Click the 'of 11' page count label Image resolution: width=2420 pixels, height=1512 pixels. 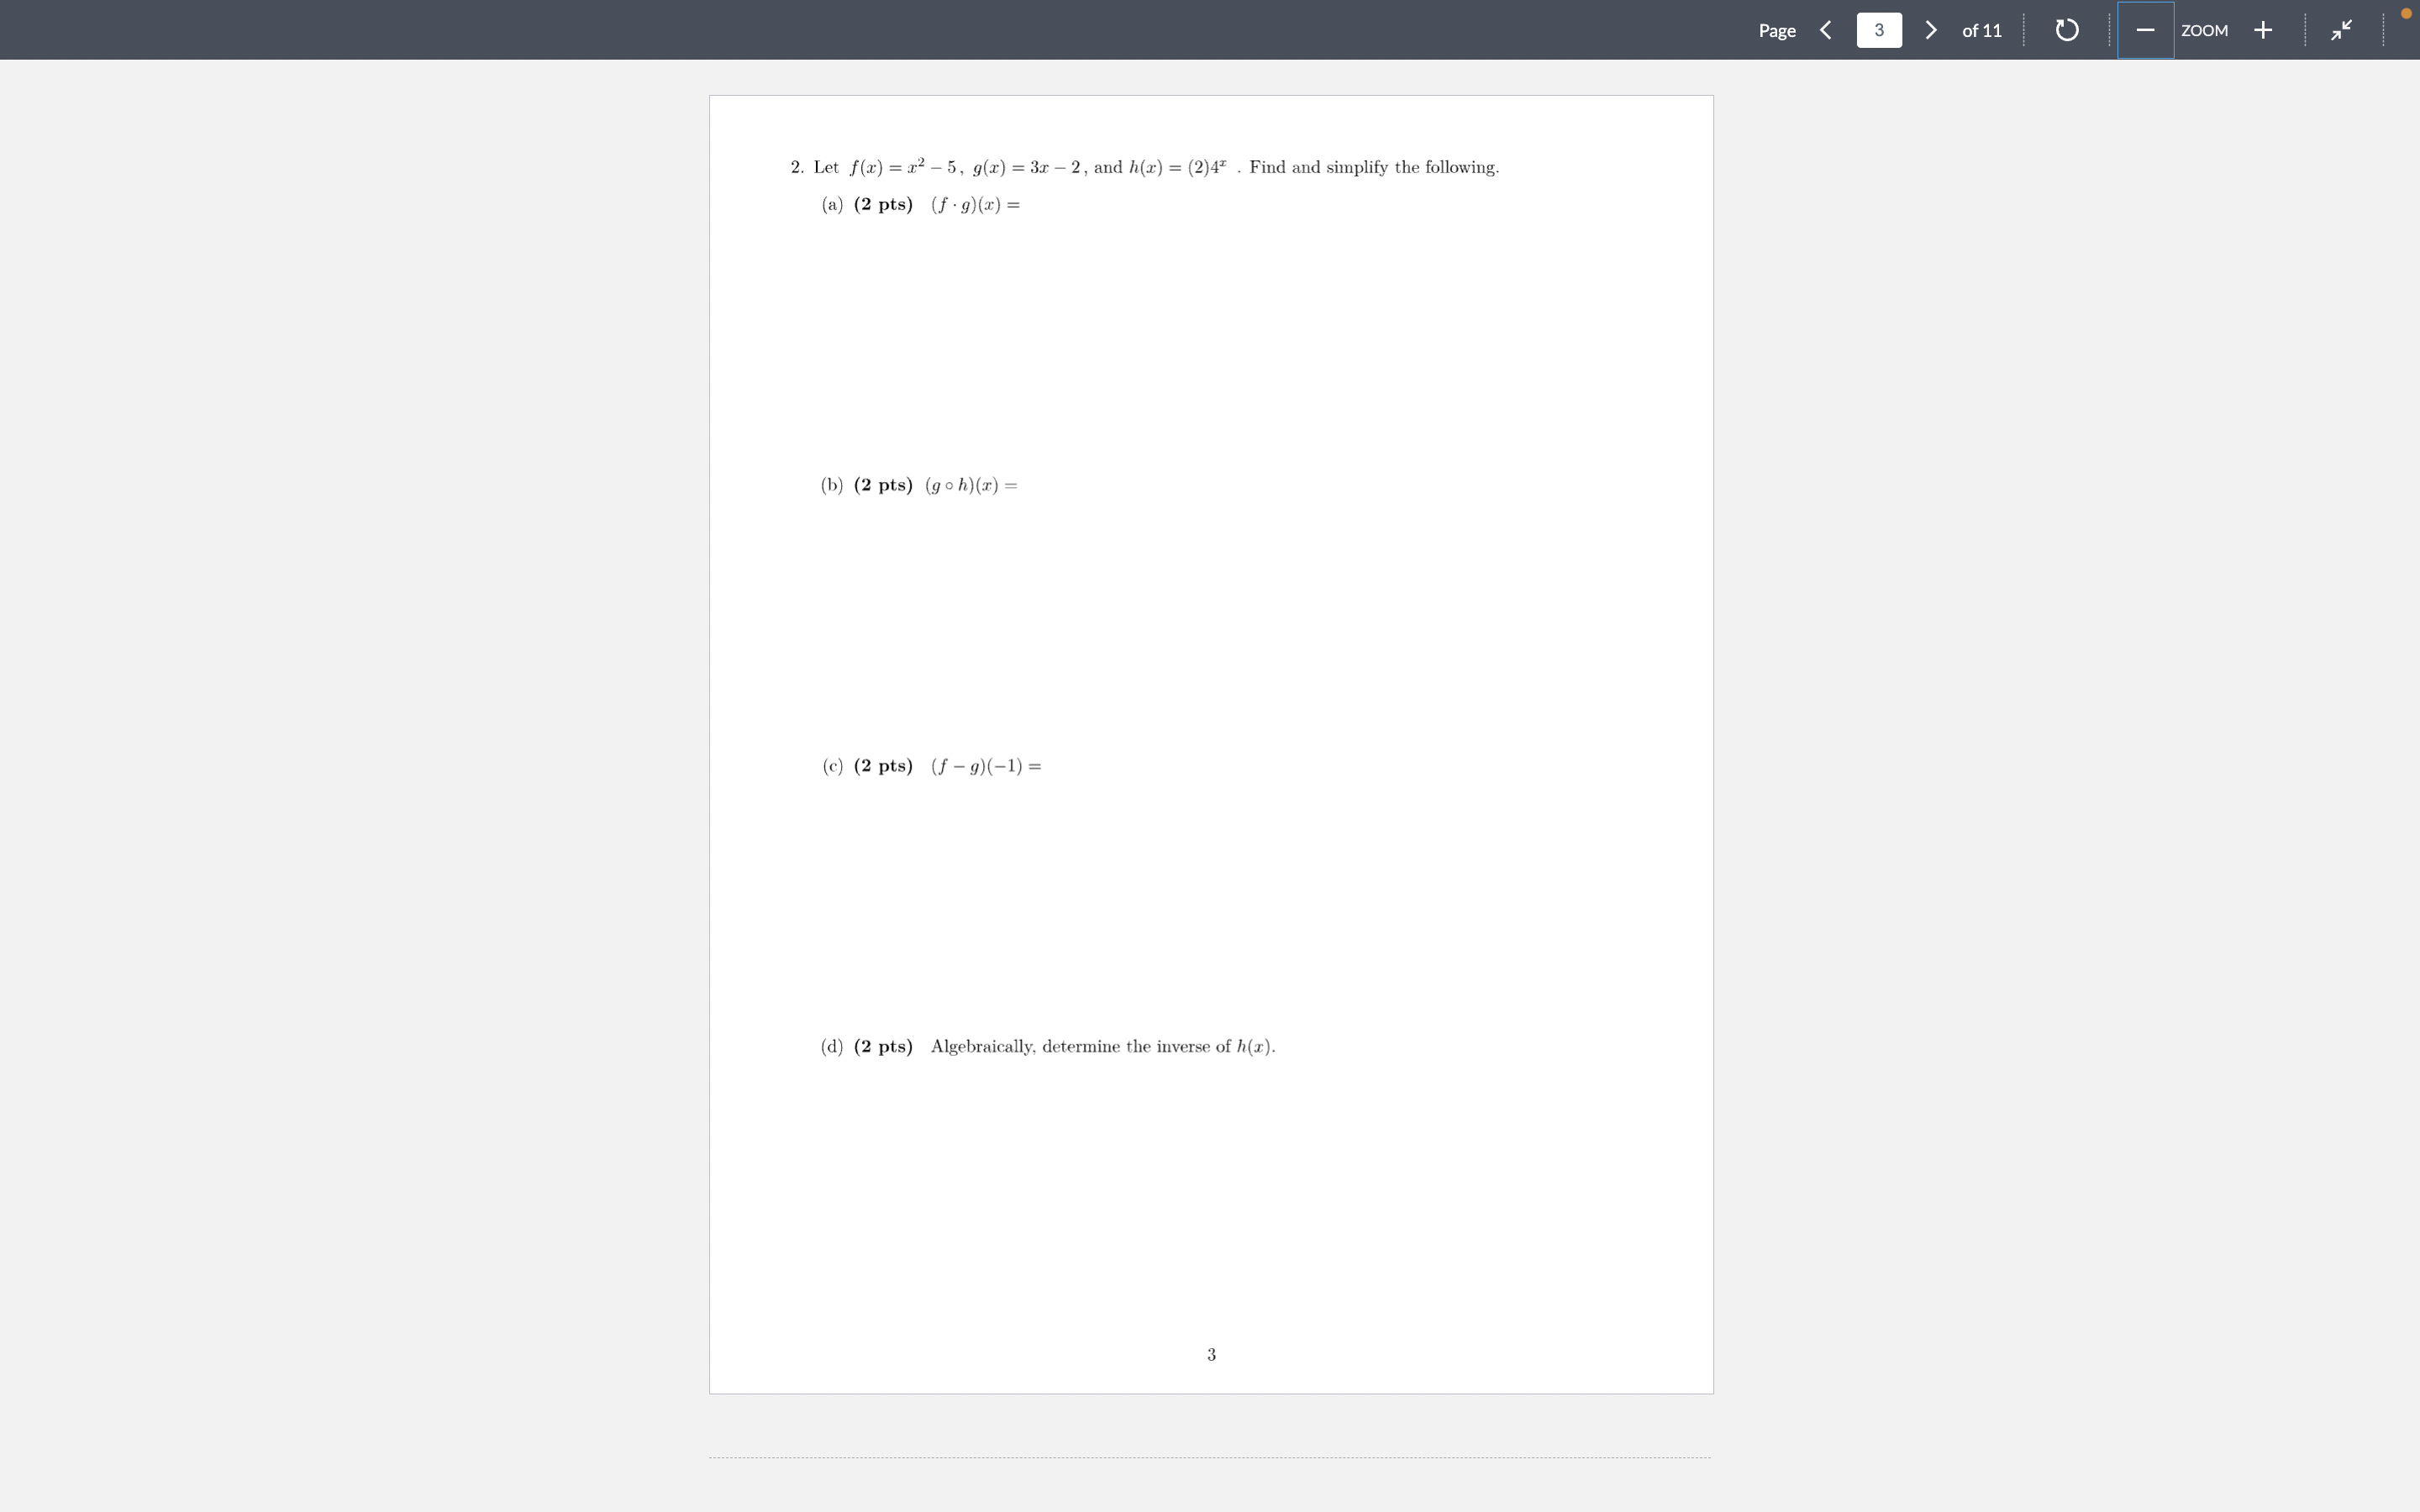coord(1981,30)
